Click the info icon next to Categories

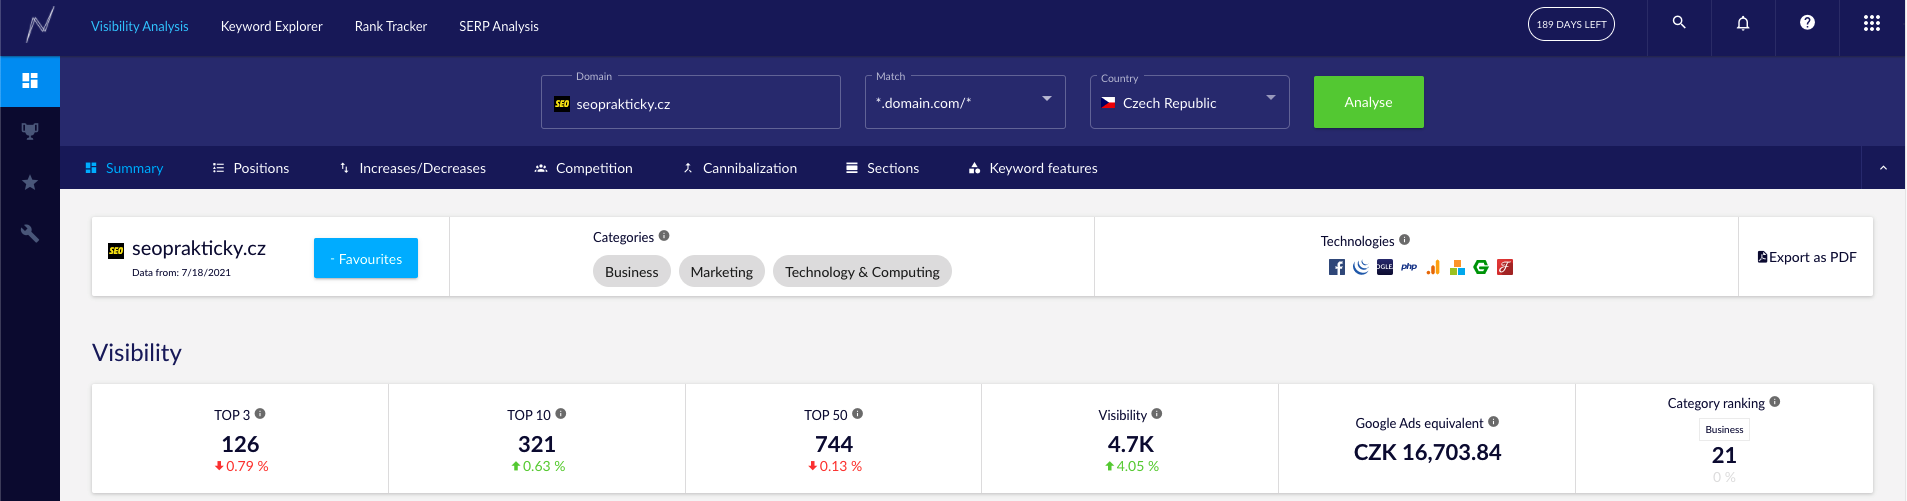coord(664,236)
